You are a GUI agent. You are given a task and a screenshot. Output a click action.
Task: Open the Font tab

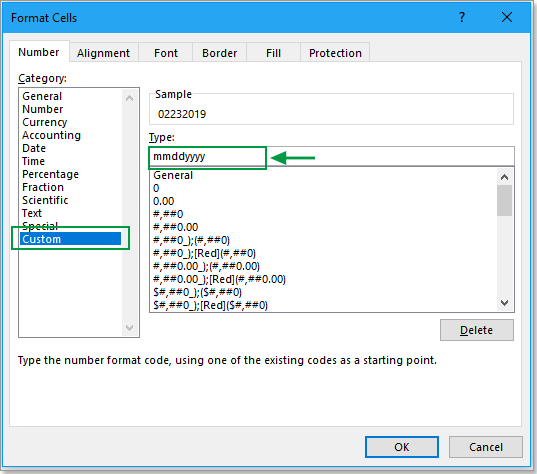166,53
